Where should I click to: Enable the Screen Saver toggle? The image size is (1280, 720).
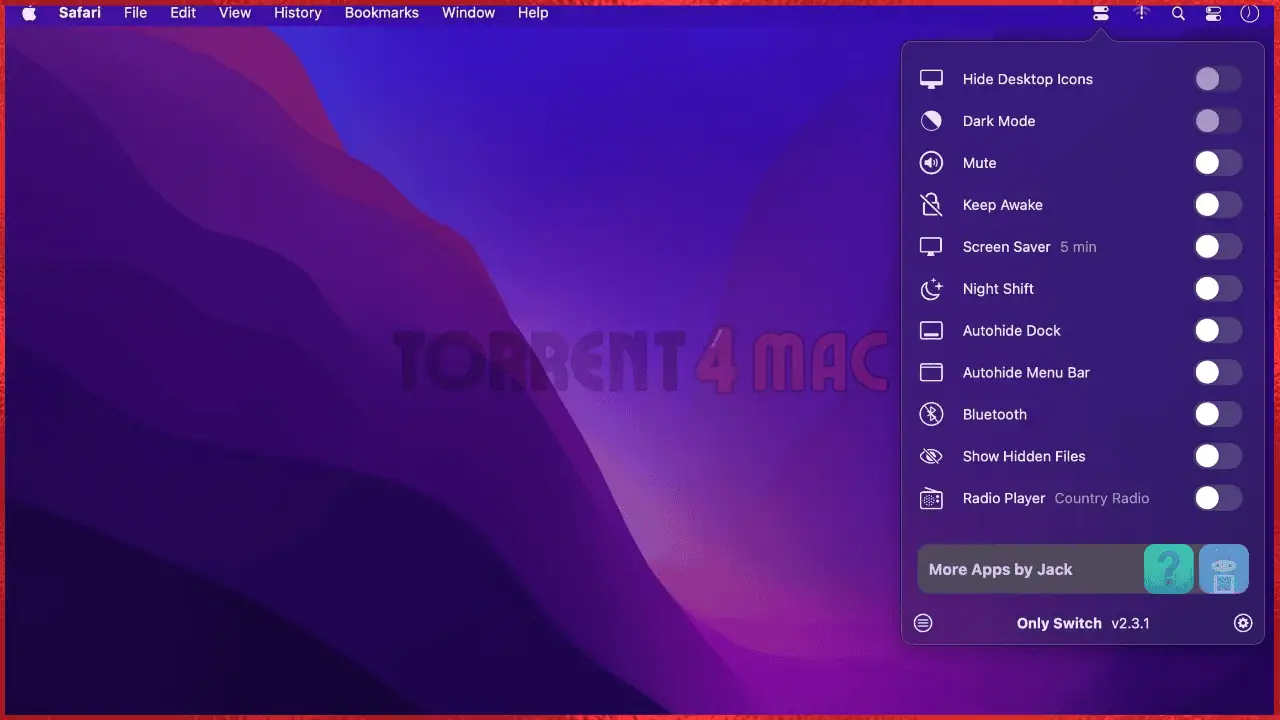[x=1218, y=246]
